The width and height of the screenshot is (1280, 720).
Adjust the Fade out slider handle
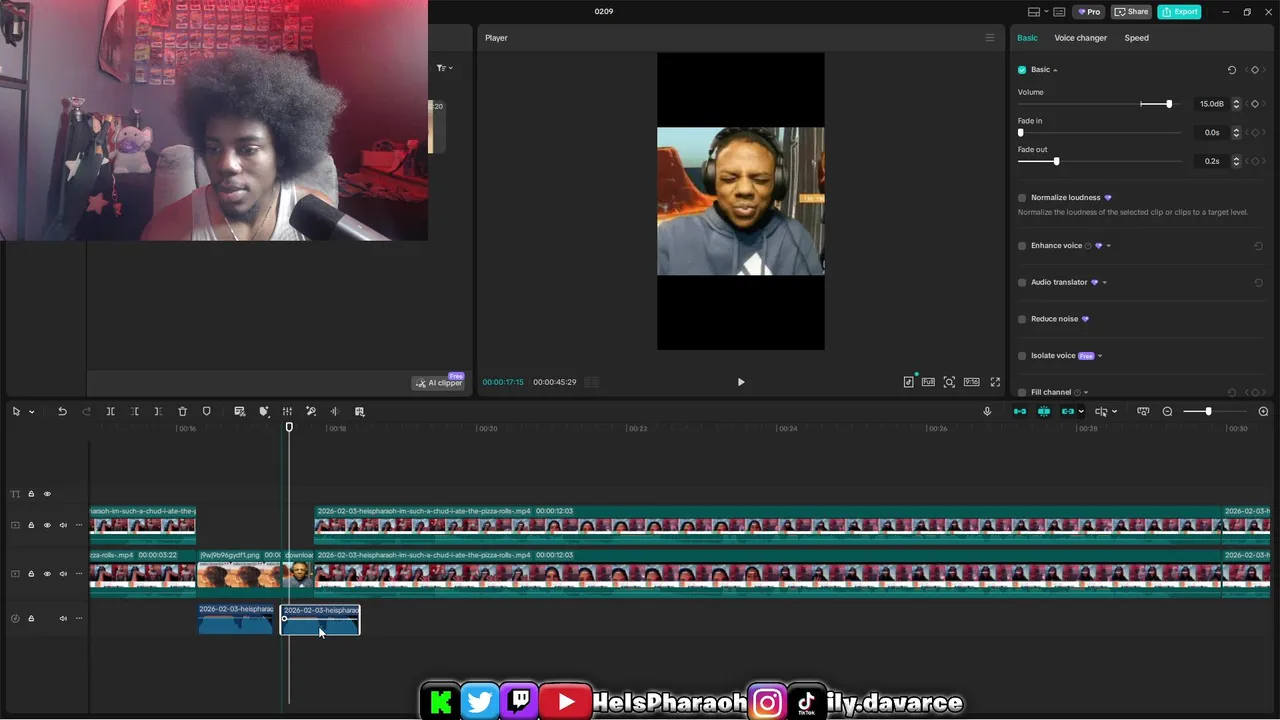(x=1056, y=161)
